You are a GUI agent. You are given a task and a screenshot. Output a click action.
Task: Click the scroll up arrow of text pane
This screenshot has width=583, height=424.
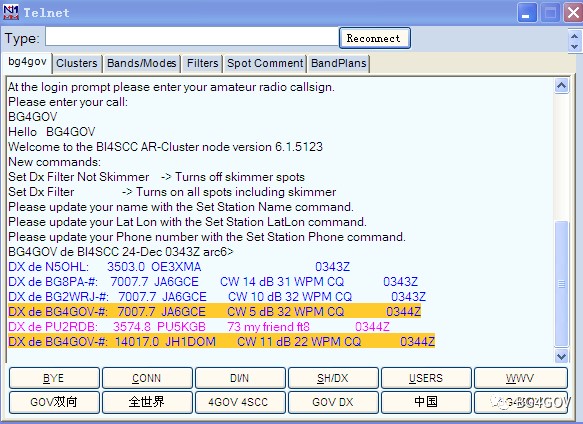(x=561, y=86)
